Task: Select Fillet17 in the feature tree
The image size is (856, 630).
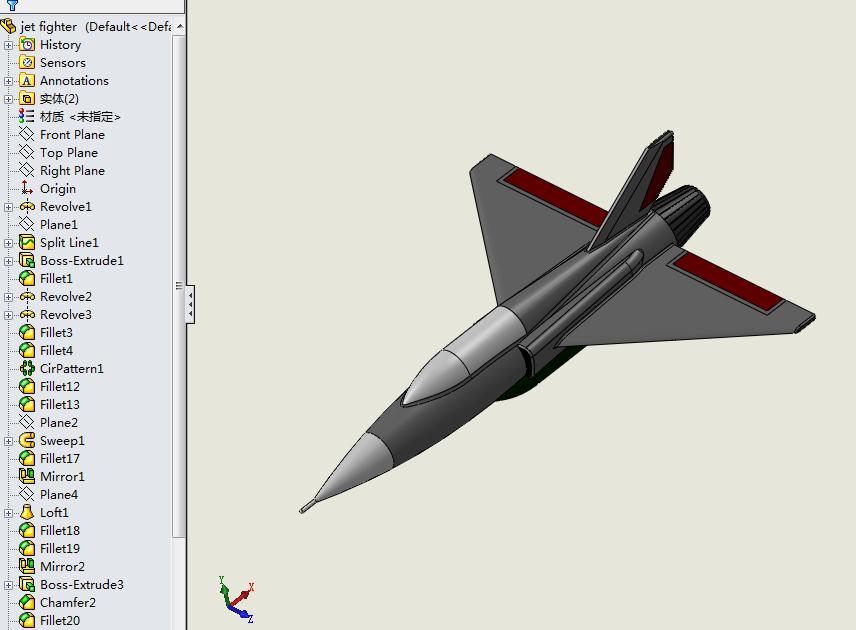Action: coord(60,459)
